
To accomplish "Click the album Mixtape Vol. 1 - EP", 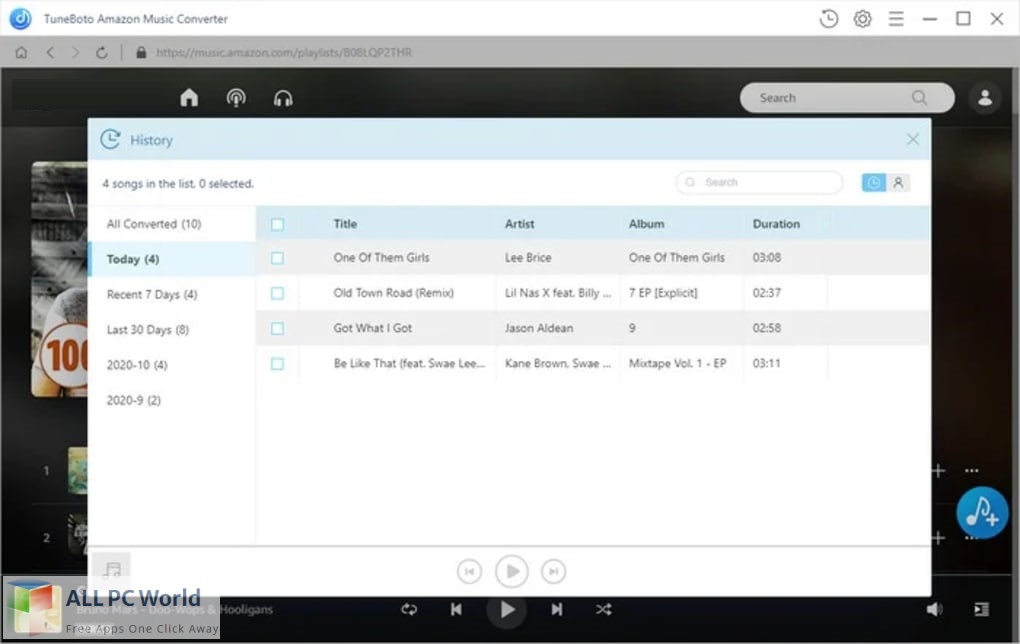I will 677,363.
